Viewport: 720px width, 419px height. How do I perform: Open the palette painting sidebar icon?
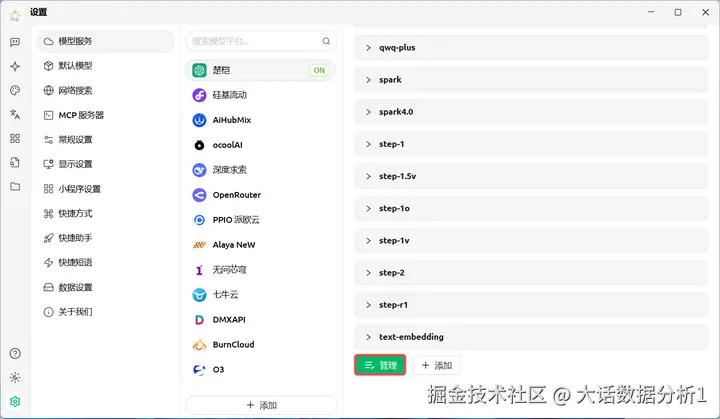click(x=15, y=91)
